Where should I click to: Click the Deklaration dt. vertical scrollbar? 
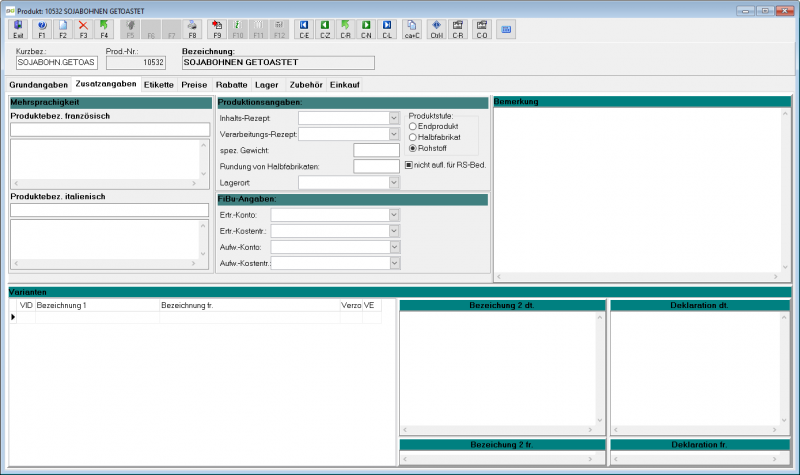pos(784,368)
